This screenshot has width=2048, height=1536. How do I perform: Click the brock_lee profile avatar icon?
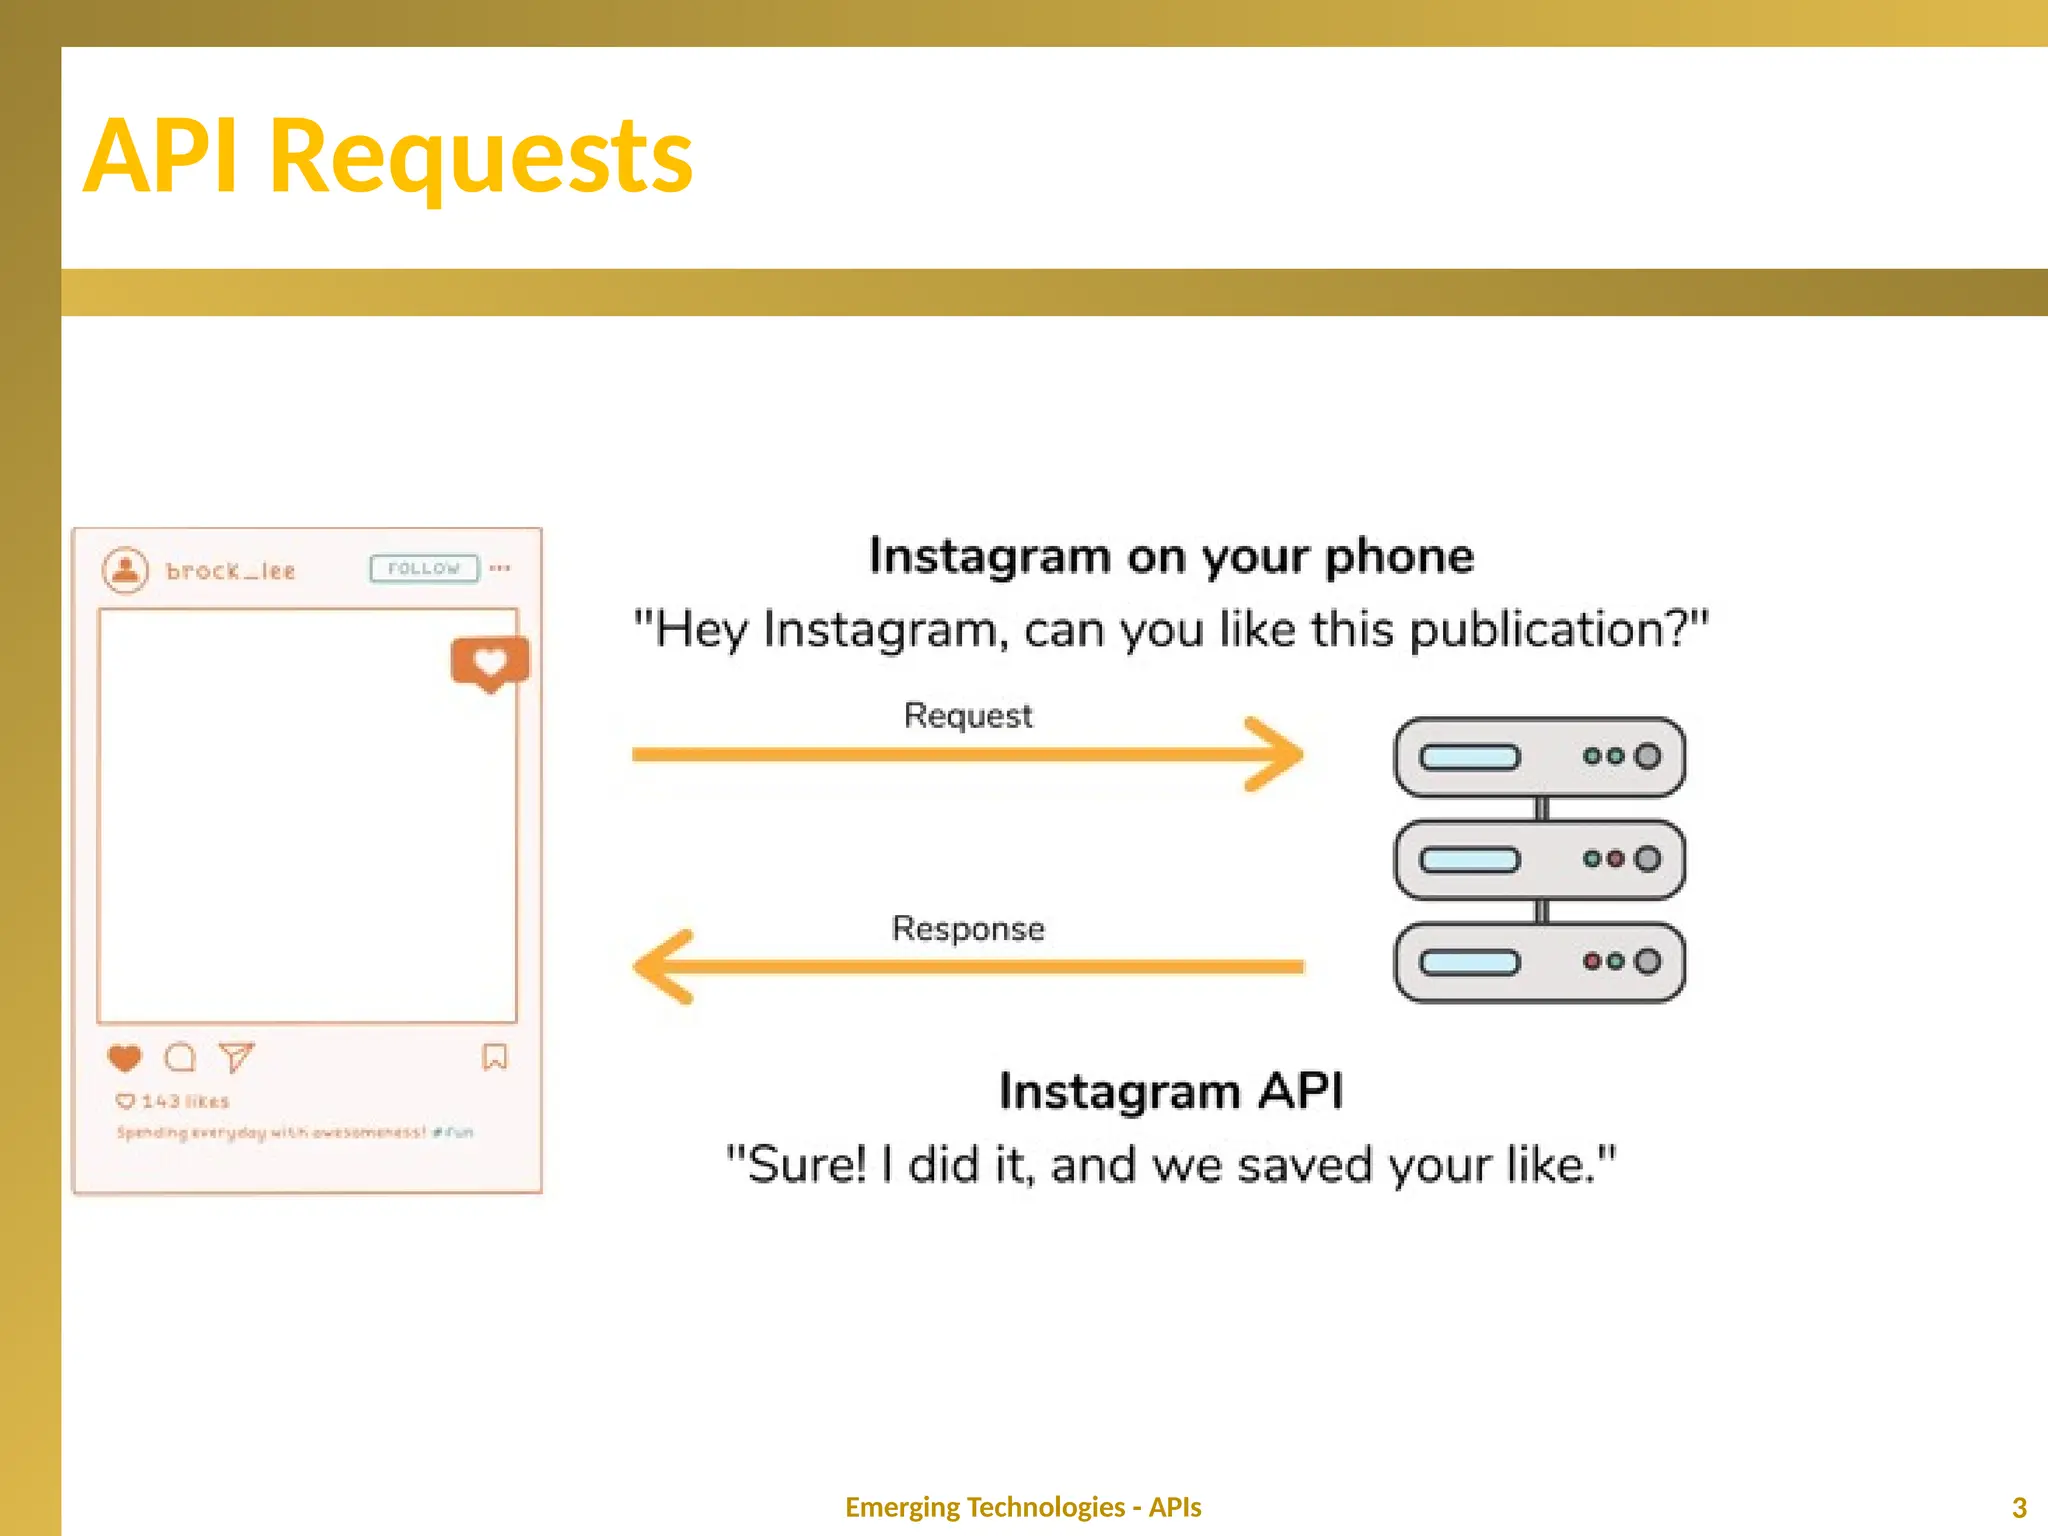pyautogui.click(x=125, y=570)
